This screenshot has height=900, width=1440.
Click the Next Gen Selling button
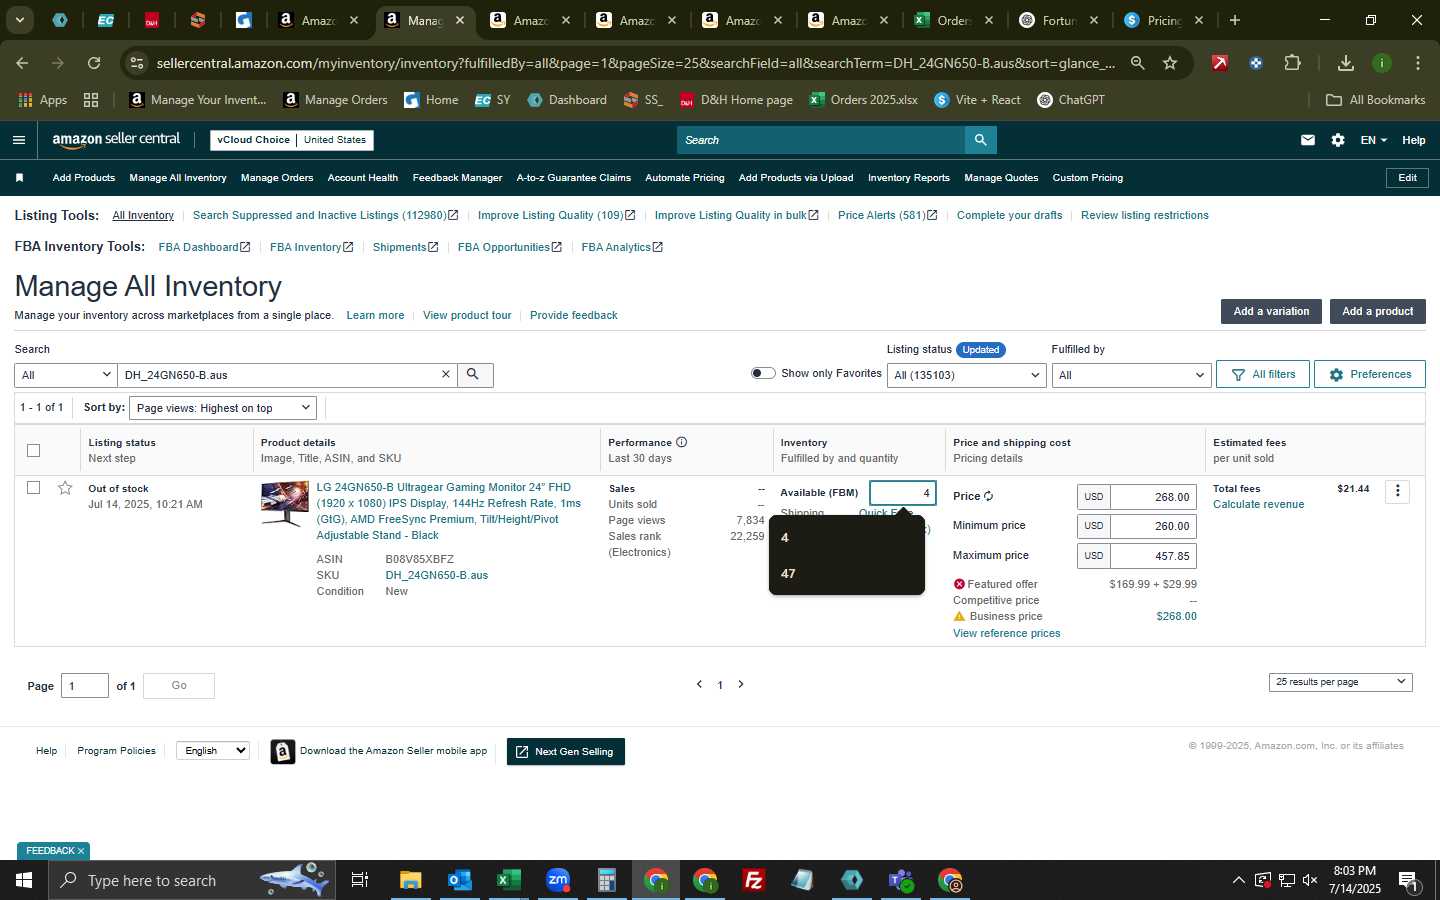pos(566,752)
